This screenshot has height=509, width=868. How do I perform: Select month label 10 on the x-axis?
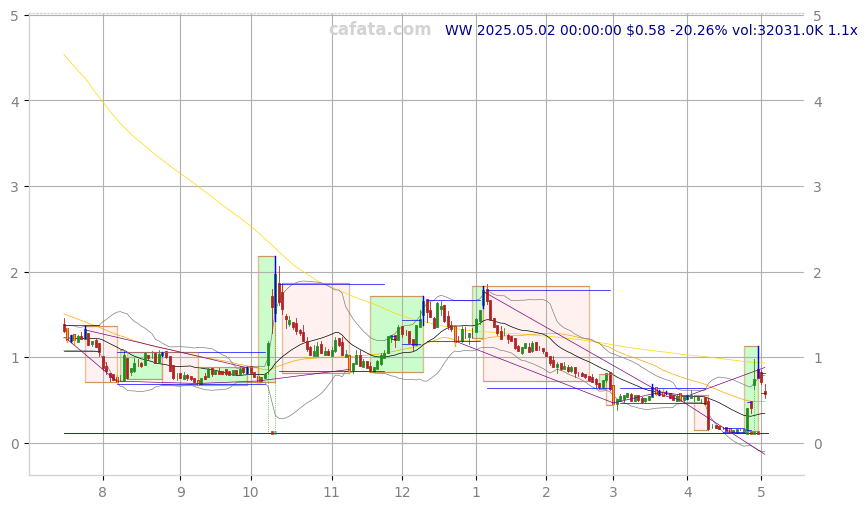pyautogui.click(x=251, y=492)
